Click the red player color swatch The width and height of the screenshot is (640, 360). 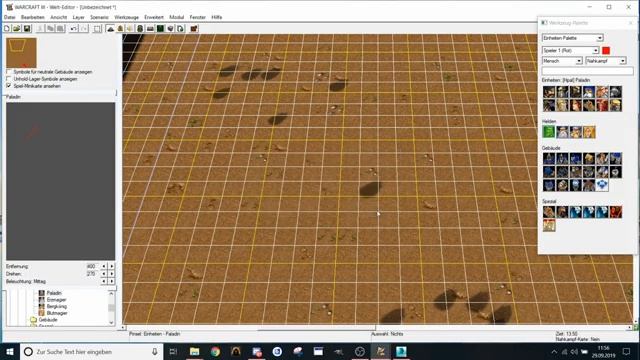tap(606, 50)
